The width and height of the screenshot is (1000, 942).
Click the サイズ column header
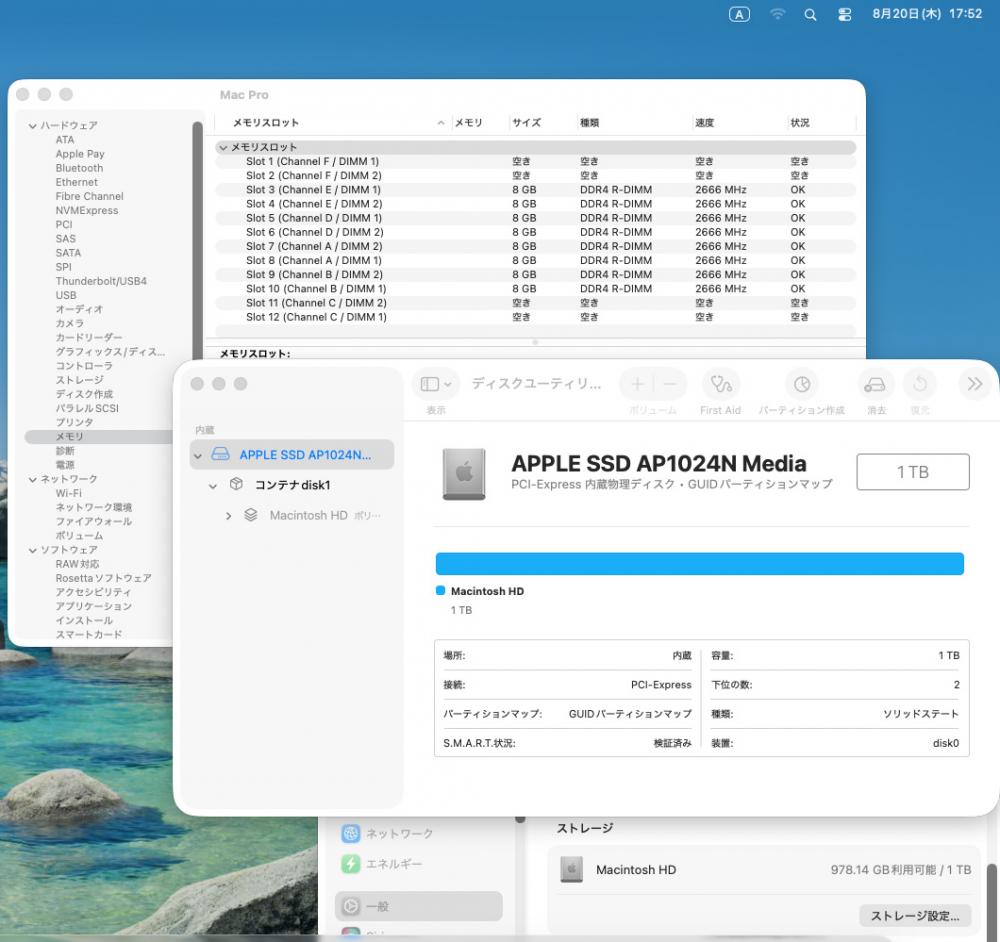[x=526, y=122]
